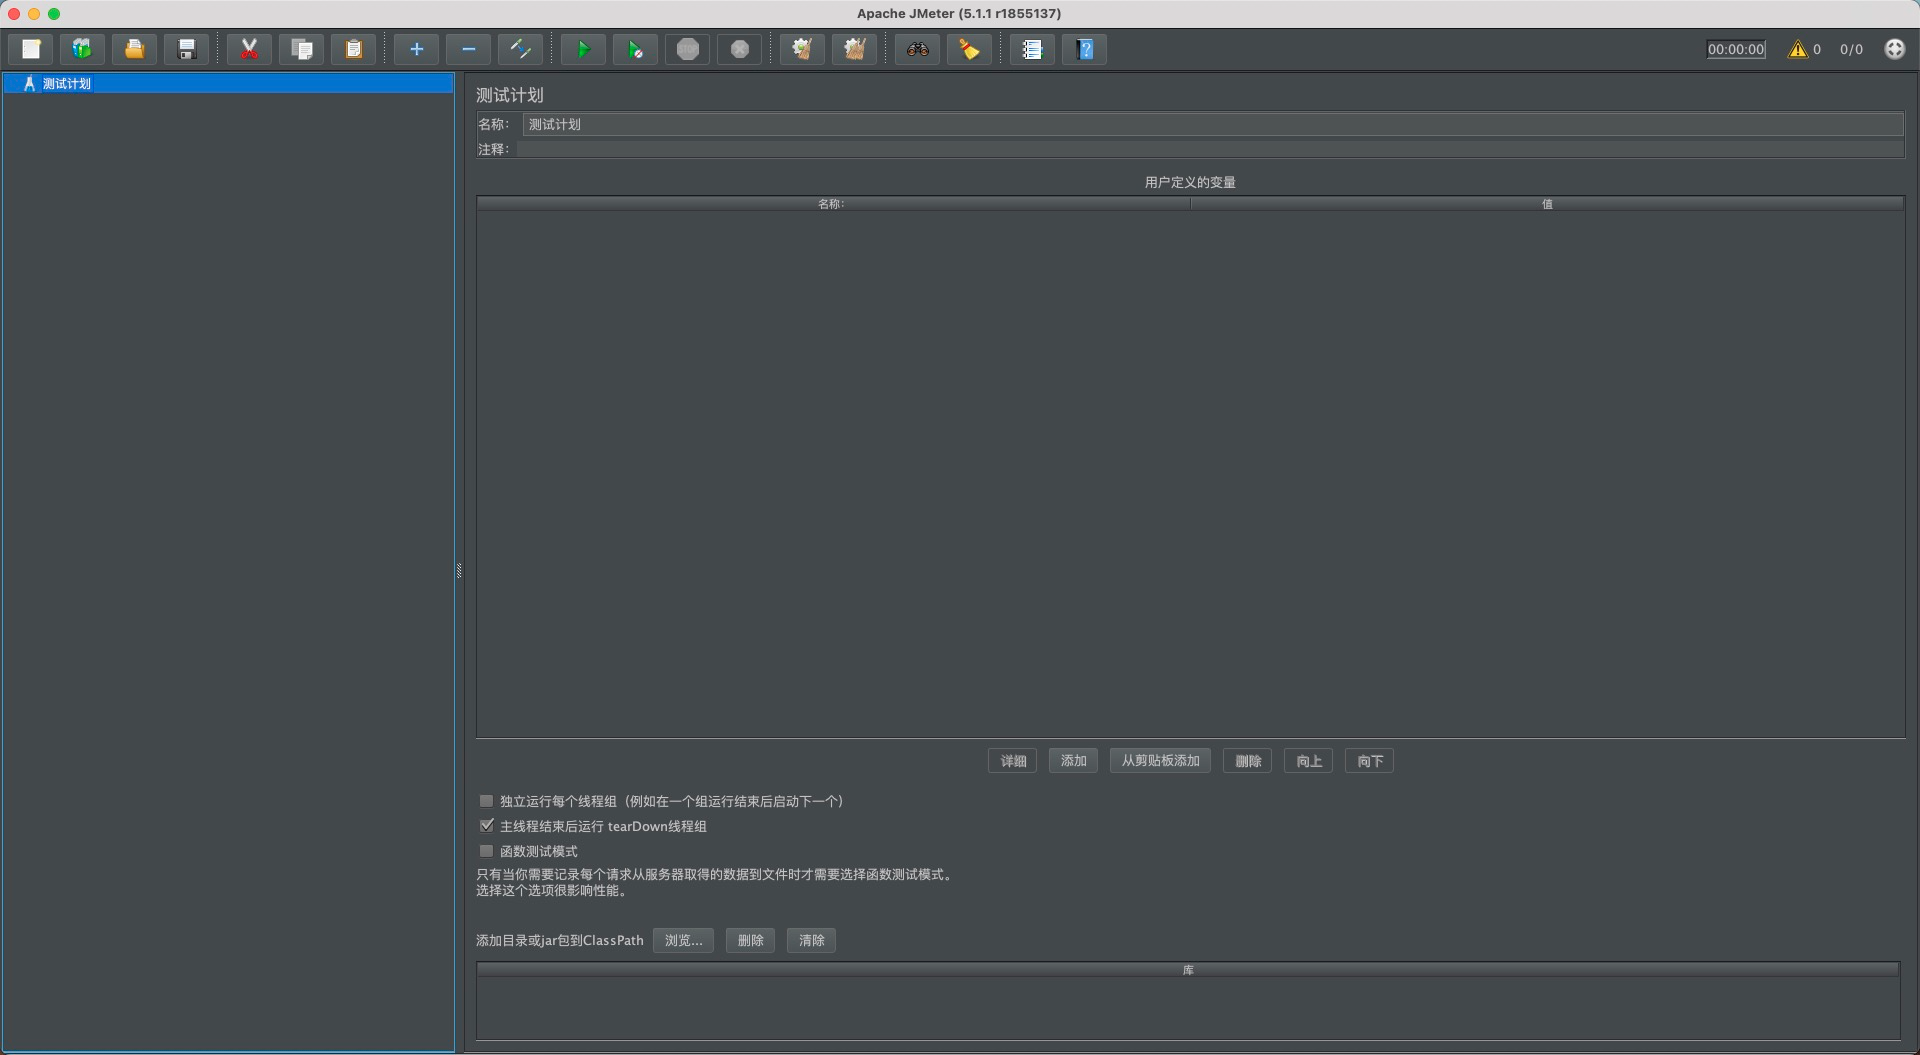Click the 向上 button
The image size is (1920, 1055).
[x=1308, y=761]
